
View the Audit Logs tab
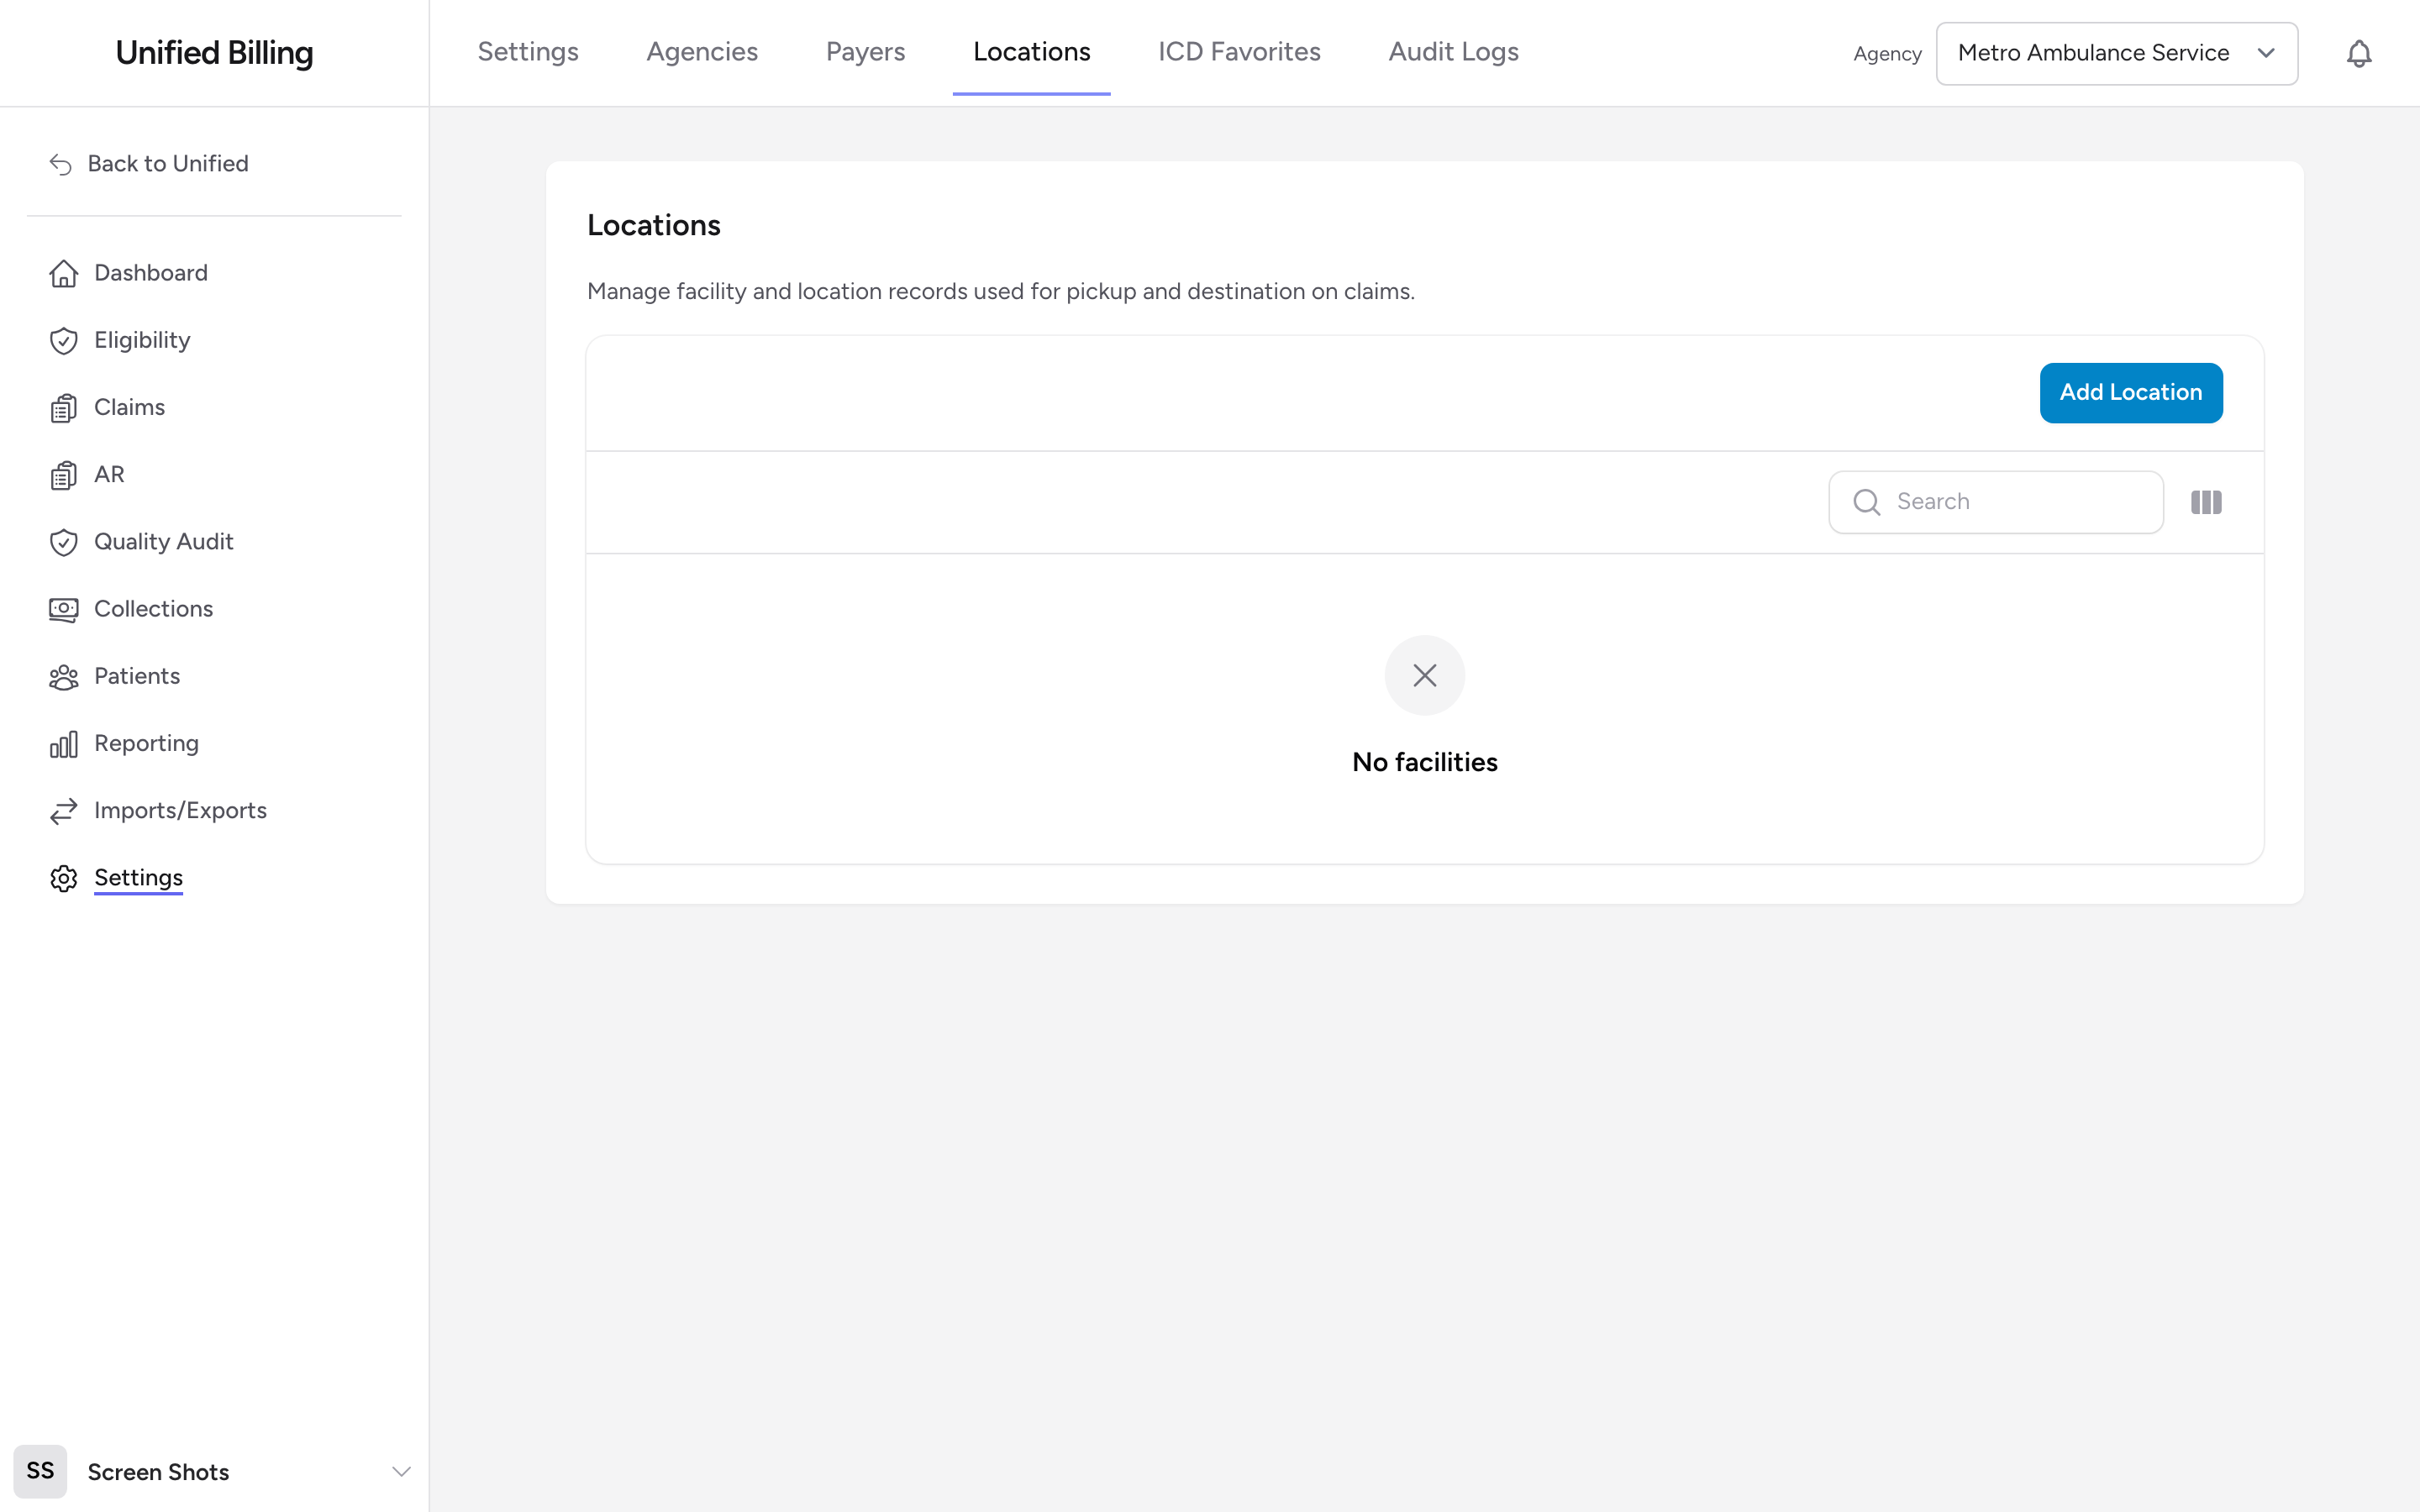1453,52
